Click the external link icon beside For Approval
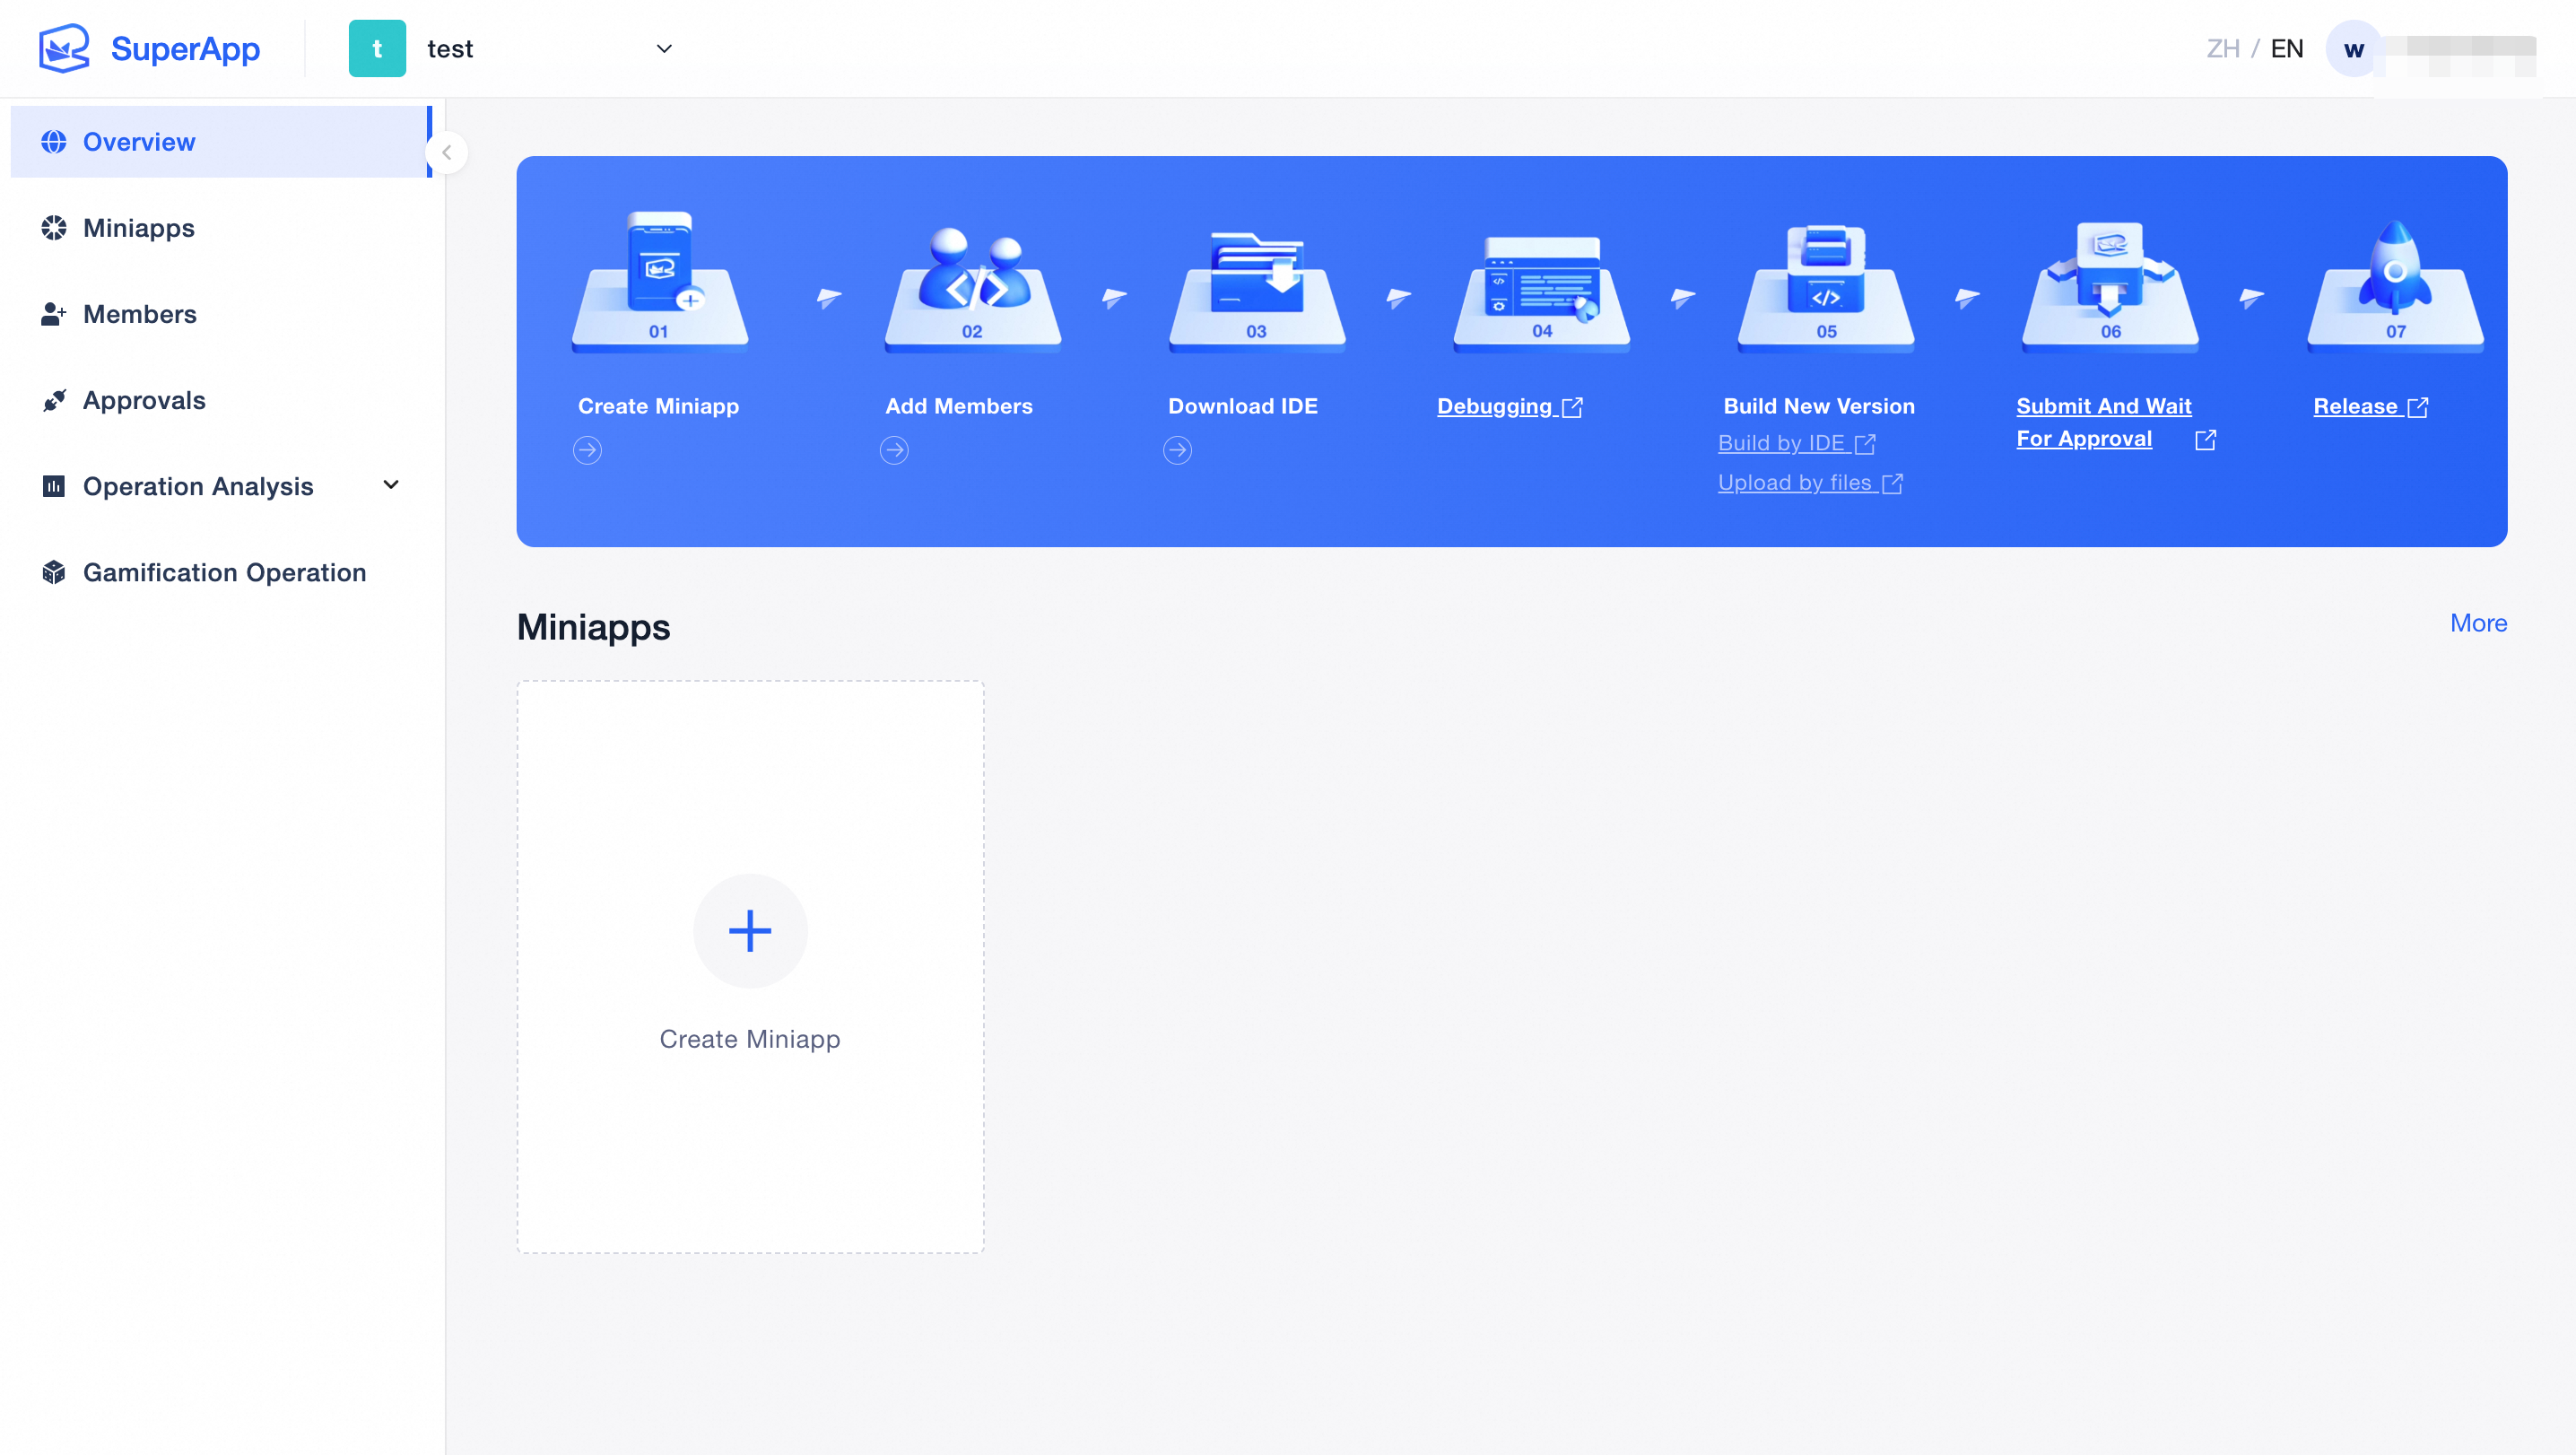 (x=2205, y=440)
